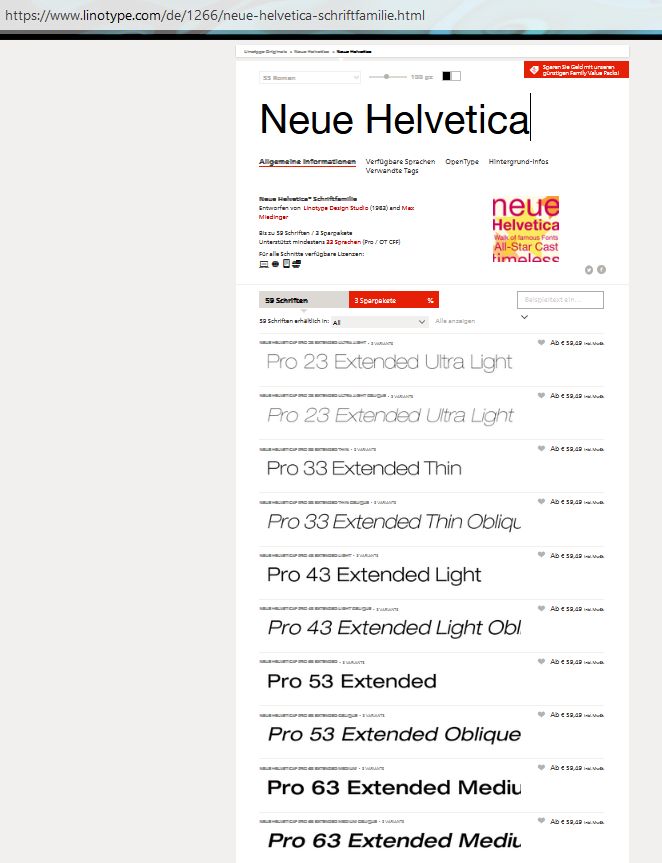Favorite Pro 23 Extended Ultra Light heart

pyautogui.click(x=541, y=342)
